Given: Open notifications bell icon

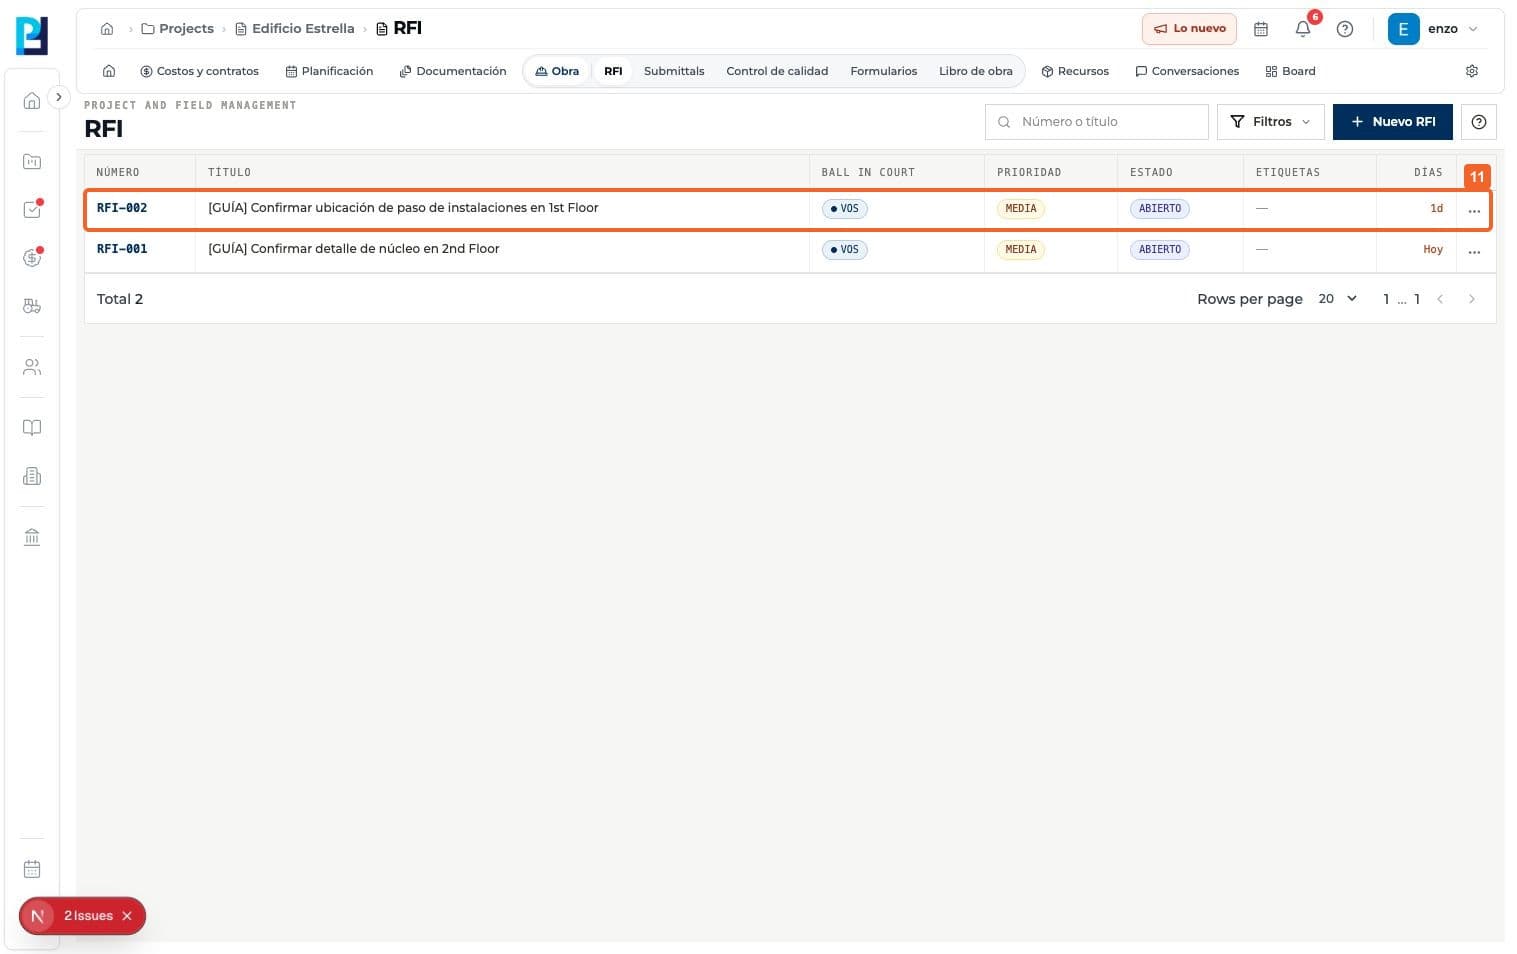Looking at the screenshot, I should coord(1303,29).
